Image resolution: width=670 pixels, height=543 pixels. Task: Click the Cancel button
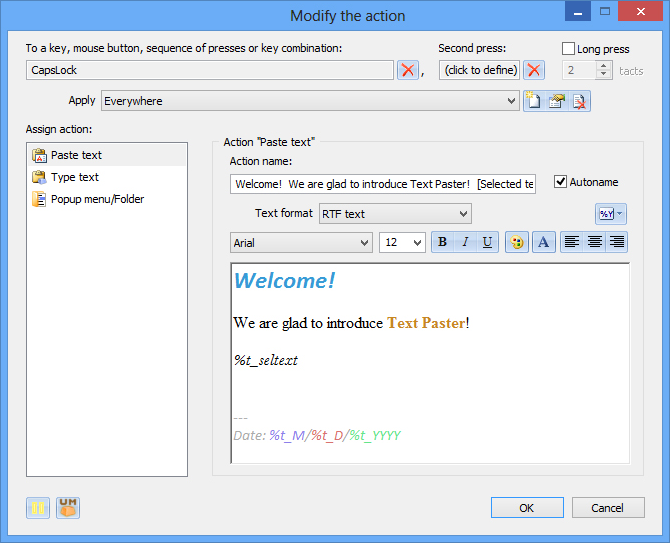click(608, 508)
